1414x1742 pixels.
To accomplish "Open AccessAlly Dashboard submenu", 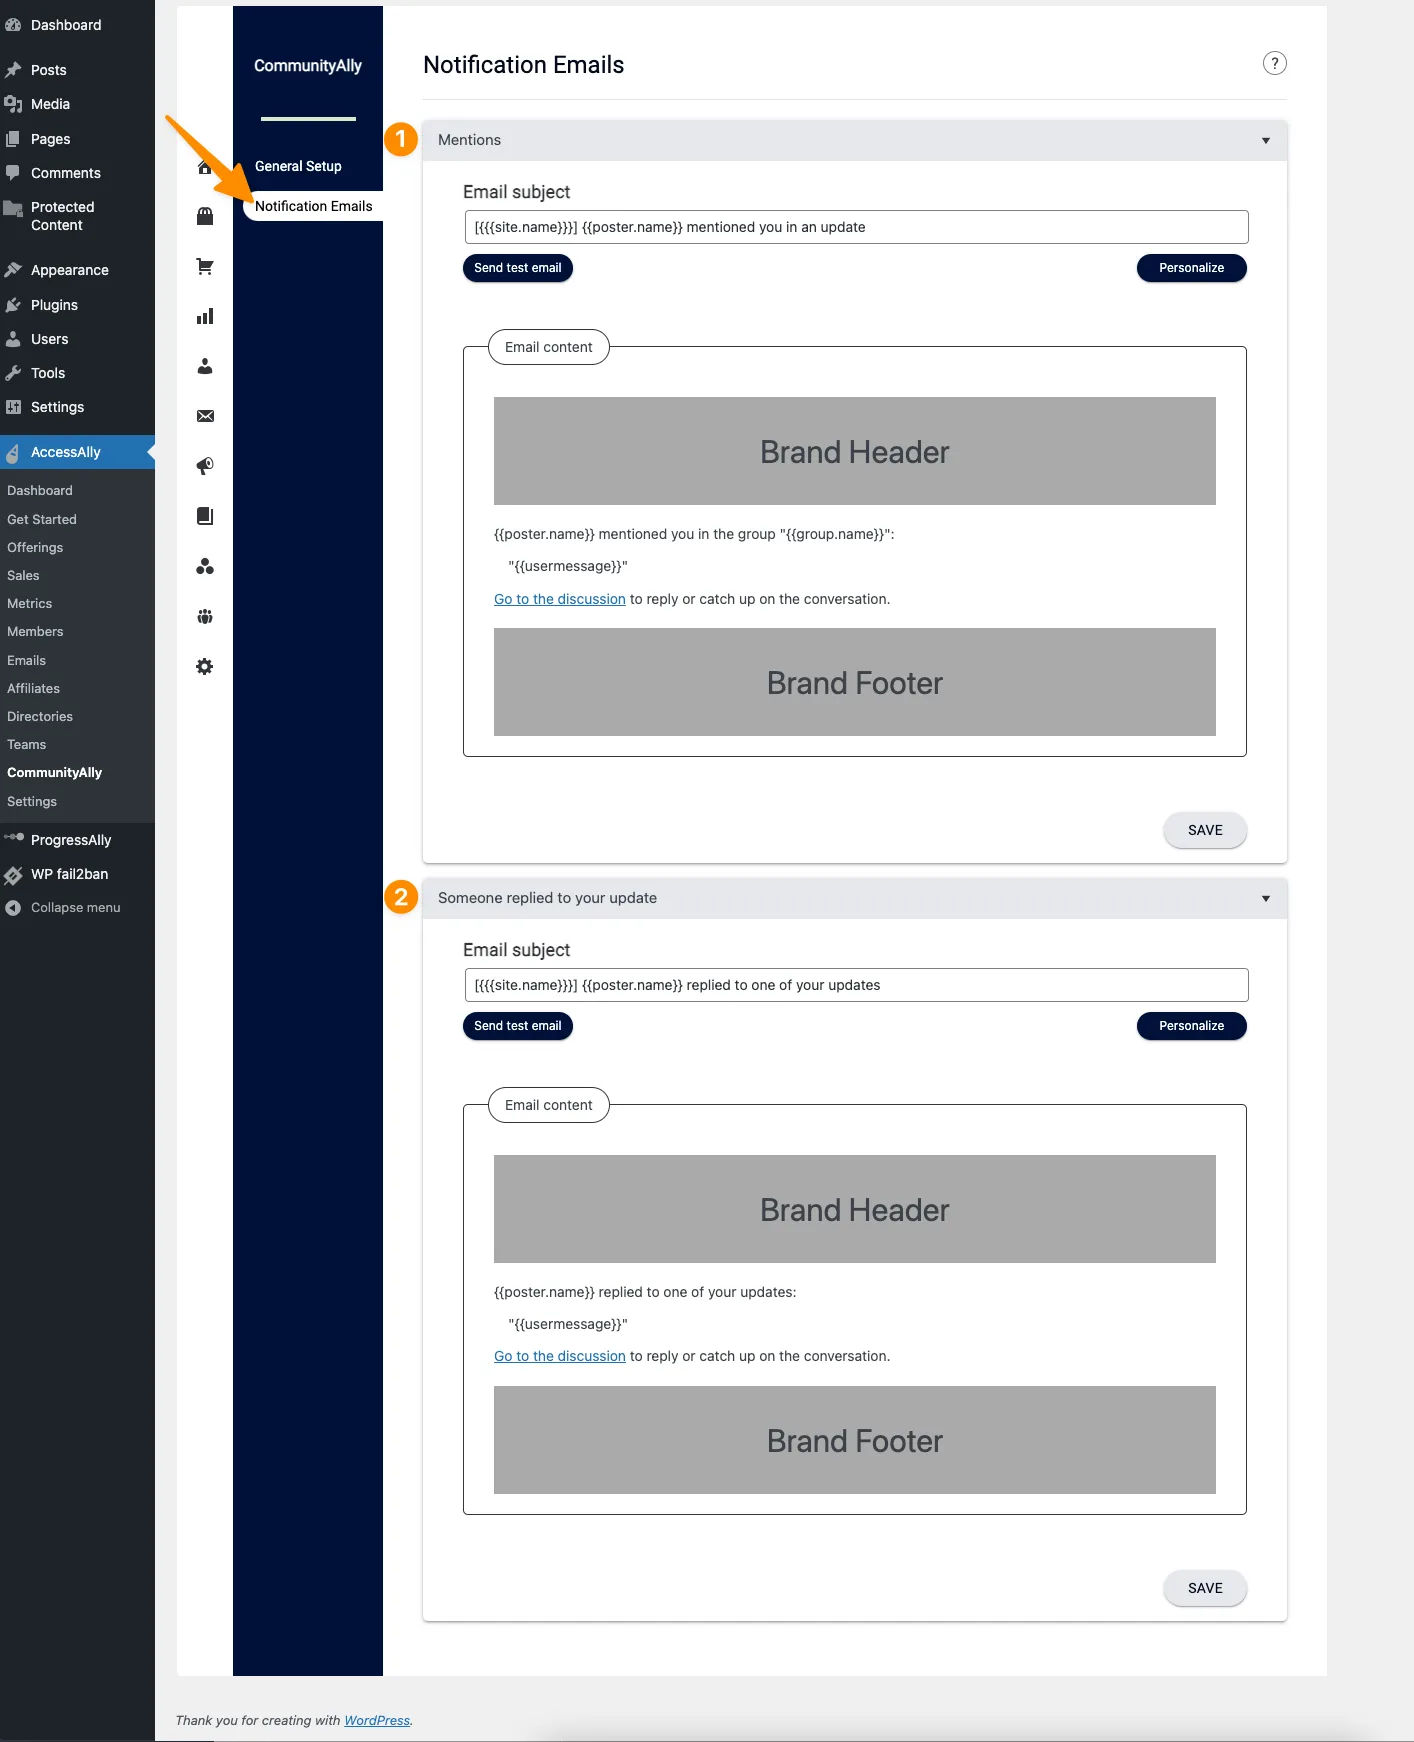I will pyautogui.click(x=40, y=491).
